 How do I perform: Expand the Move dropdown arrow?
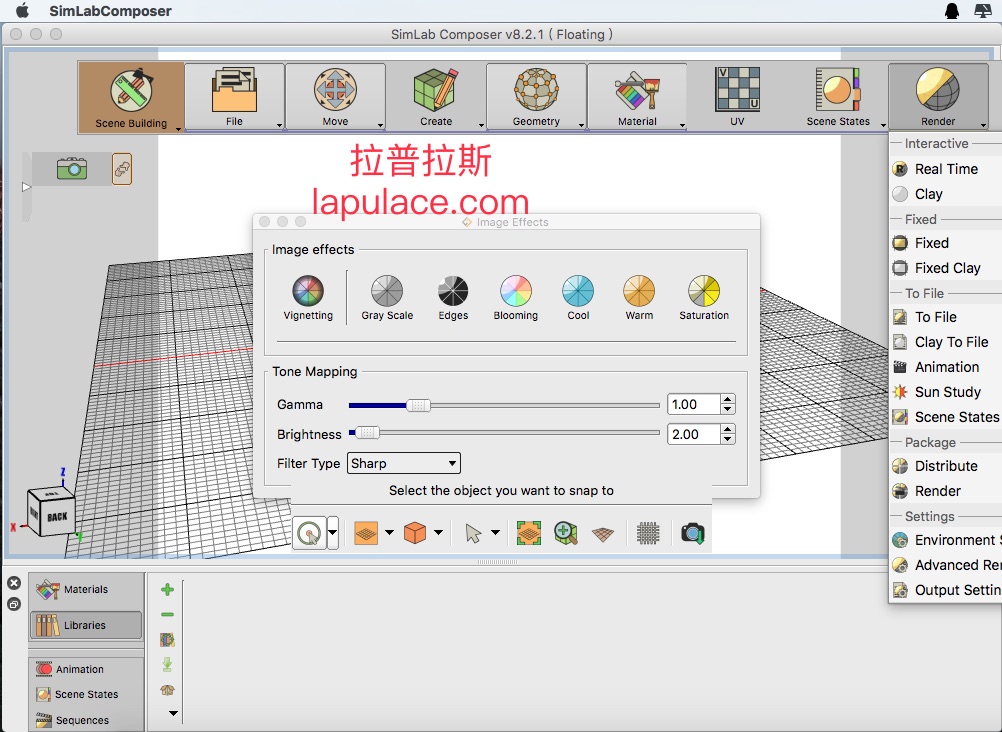380,125
